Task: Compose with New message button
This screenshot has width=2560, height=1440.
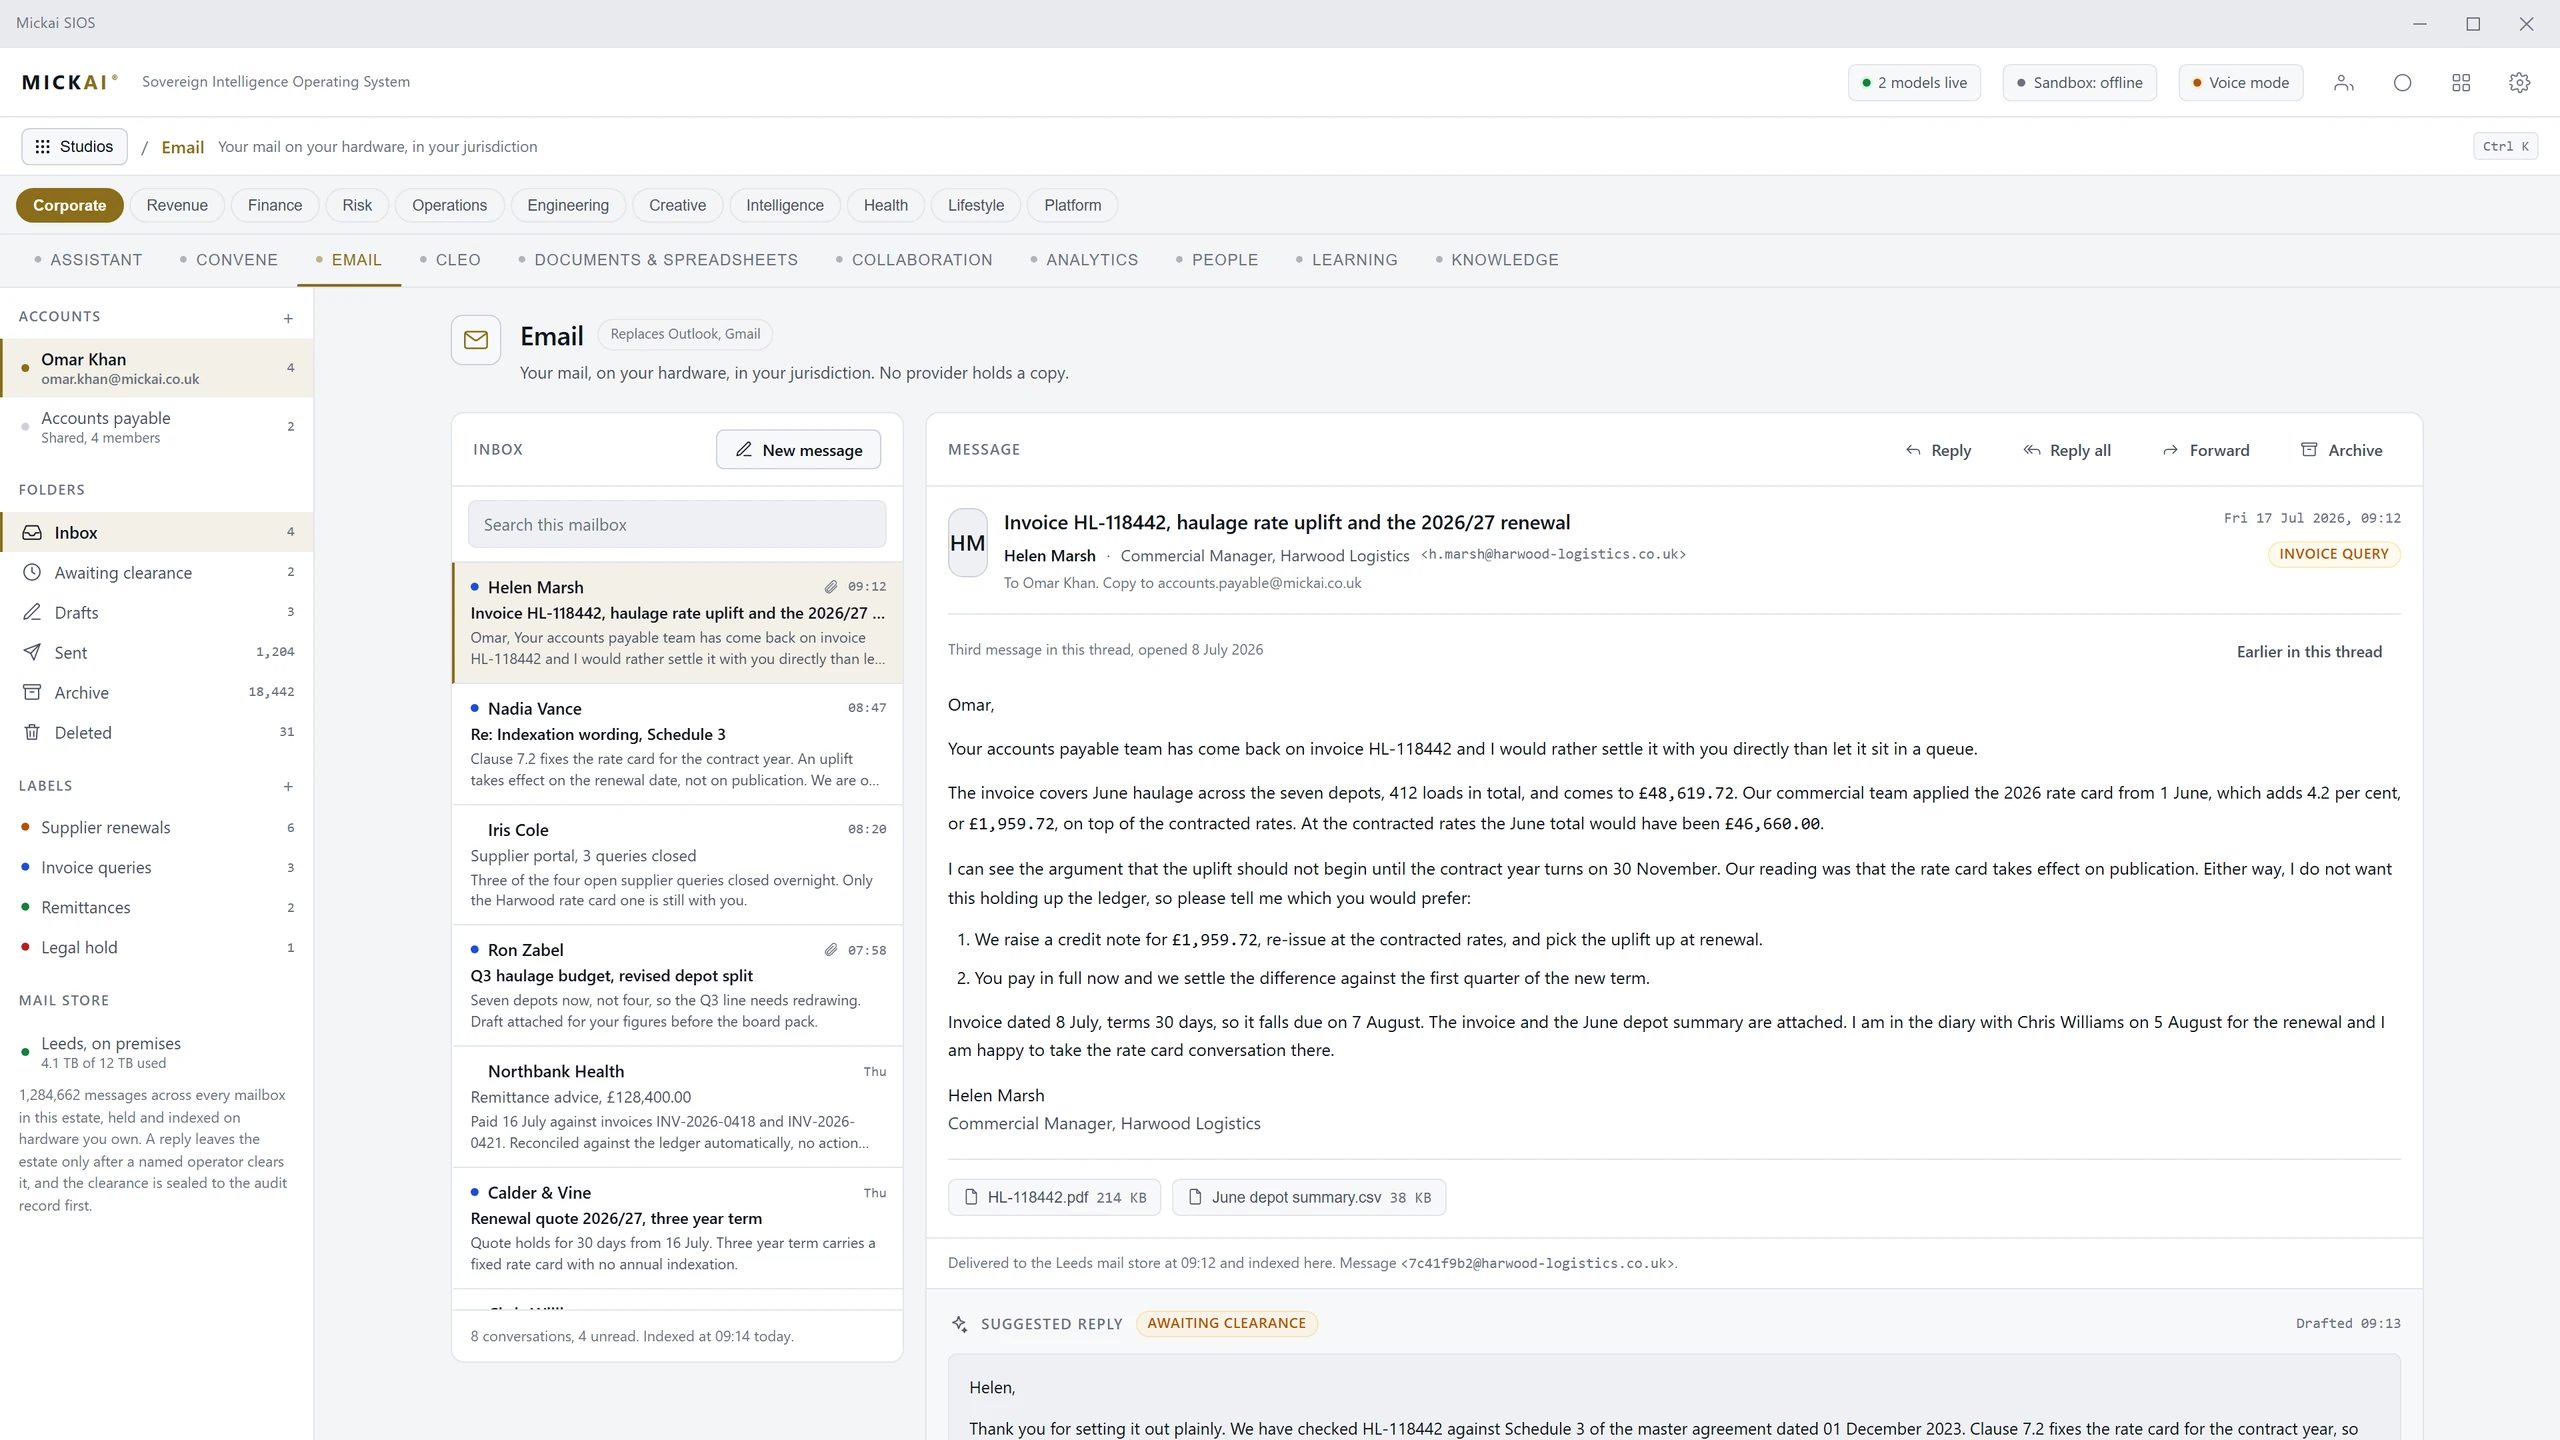Action: tap(798, 450)
